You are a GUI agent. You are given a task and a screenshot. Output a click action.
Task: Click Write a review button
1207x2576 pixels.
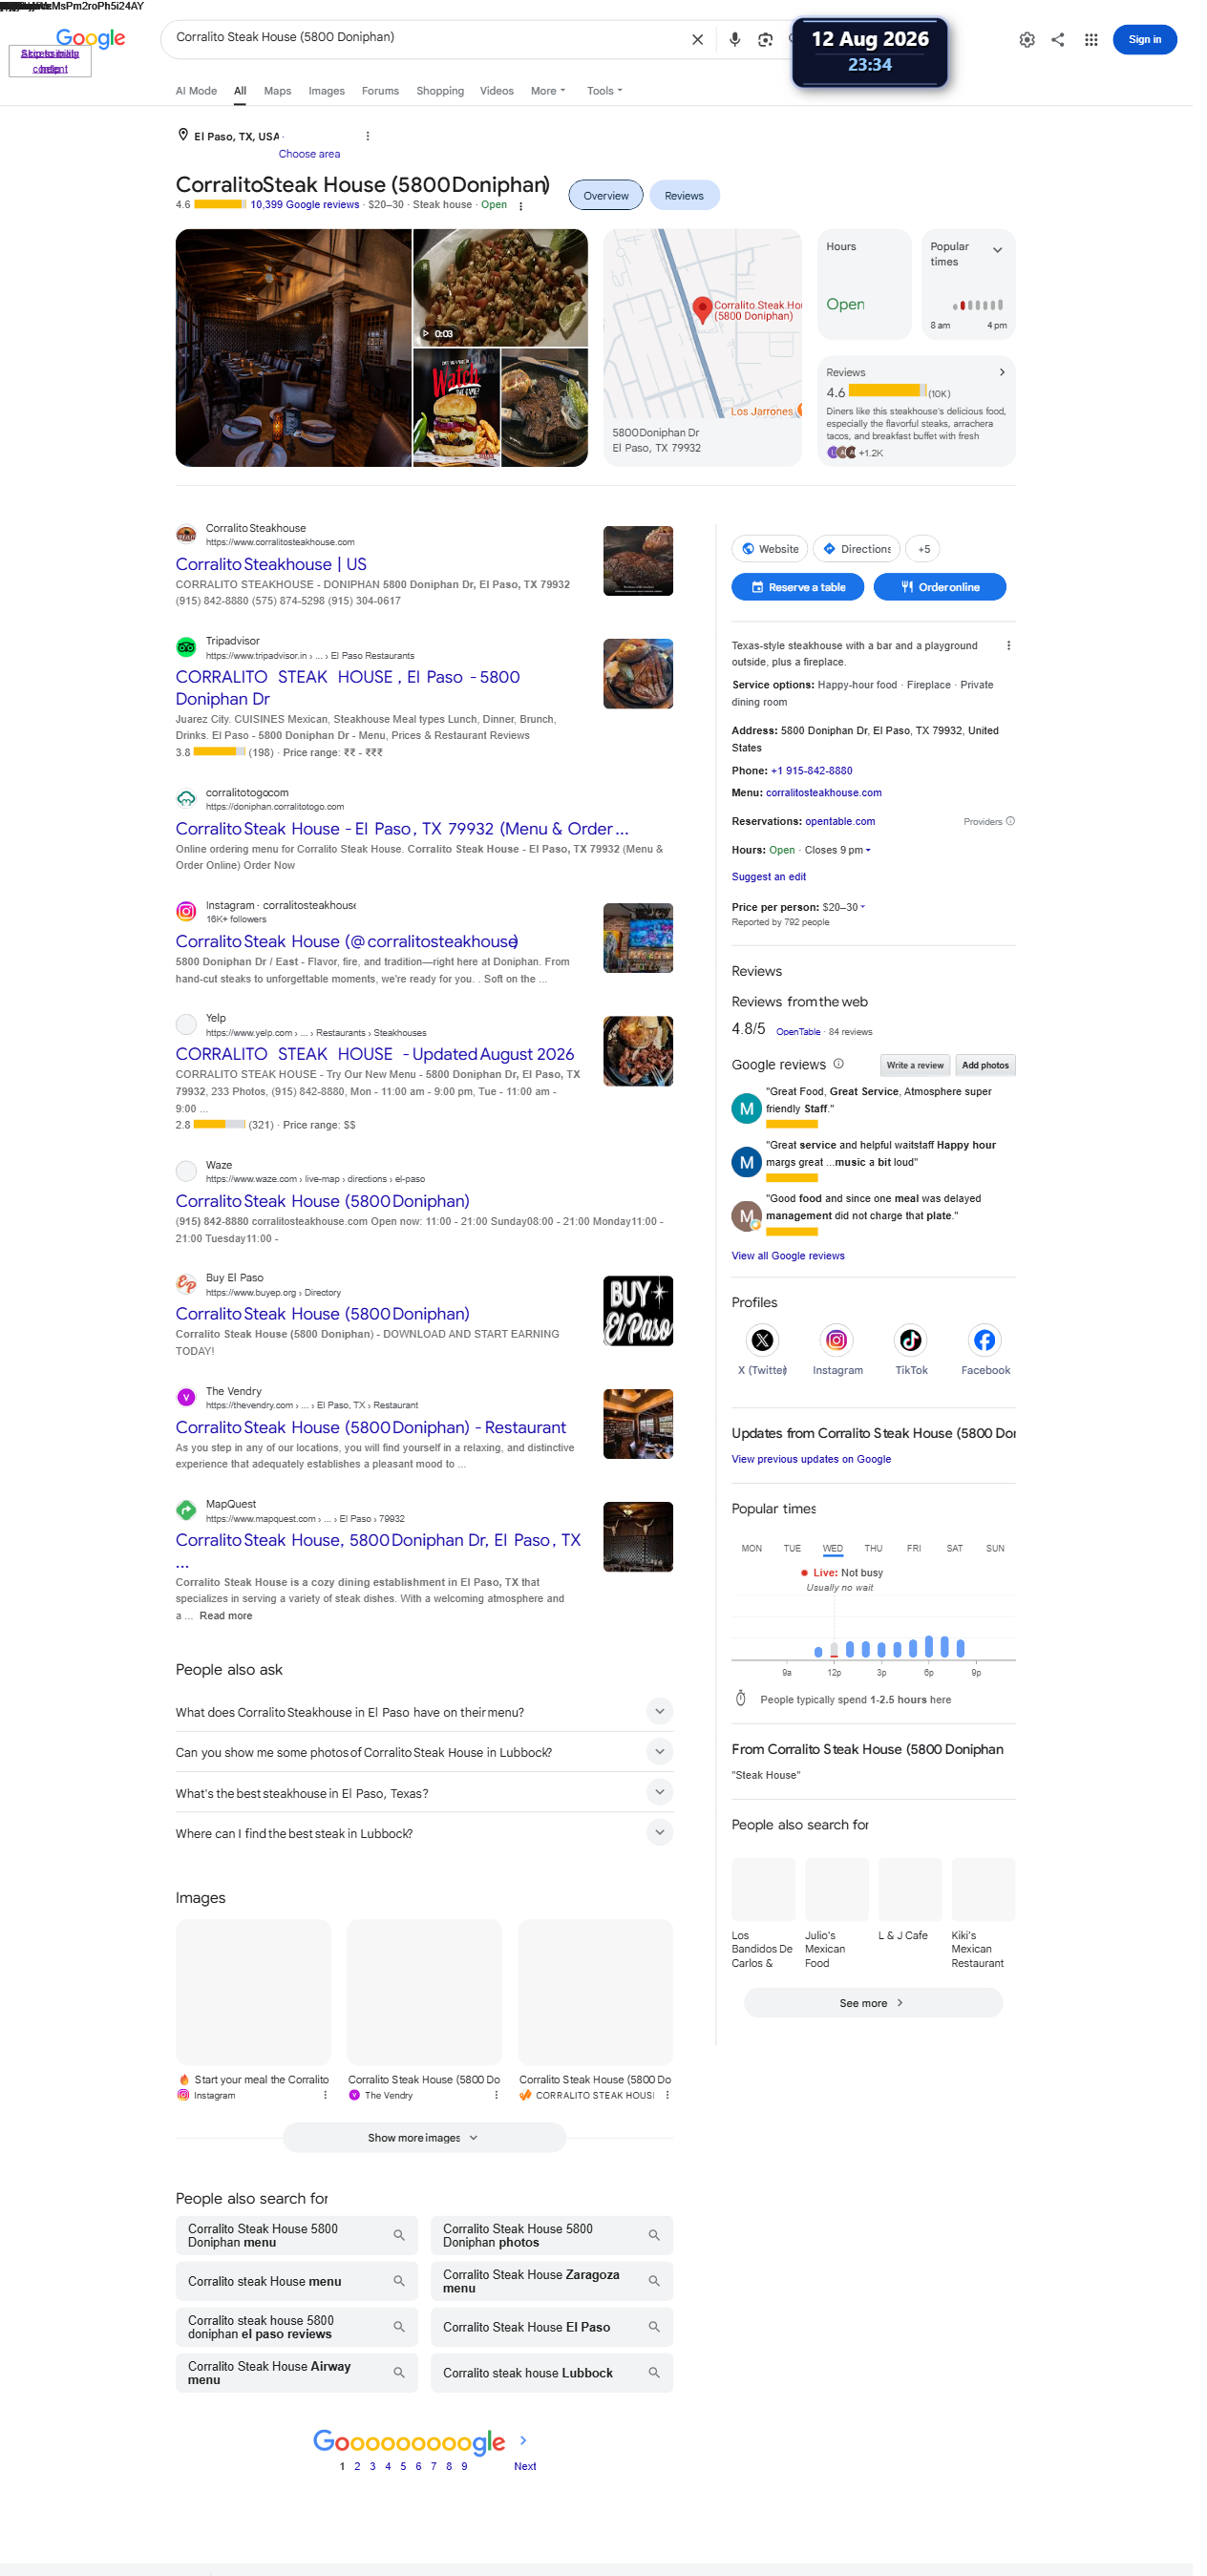tap(914, 1065)
